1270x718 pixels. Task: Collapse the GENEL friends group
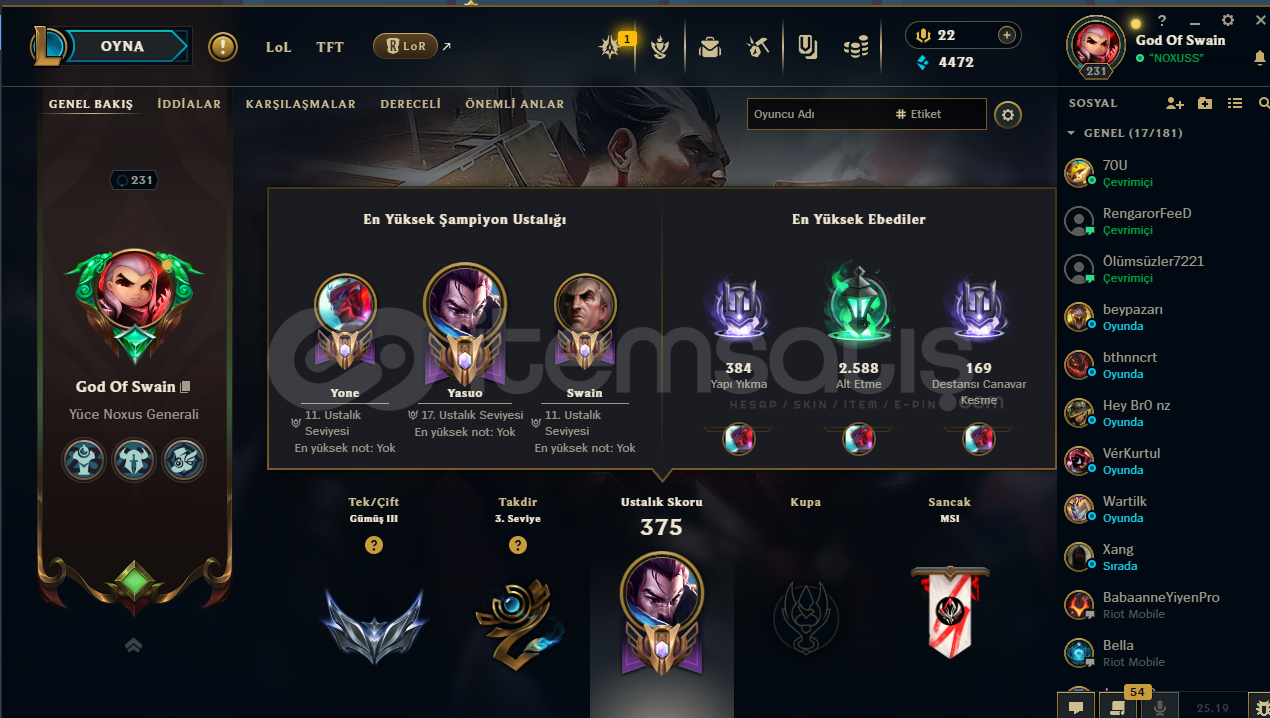click(1071, 133)
